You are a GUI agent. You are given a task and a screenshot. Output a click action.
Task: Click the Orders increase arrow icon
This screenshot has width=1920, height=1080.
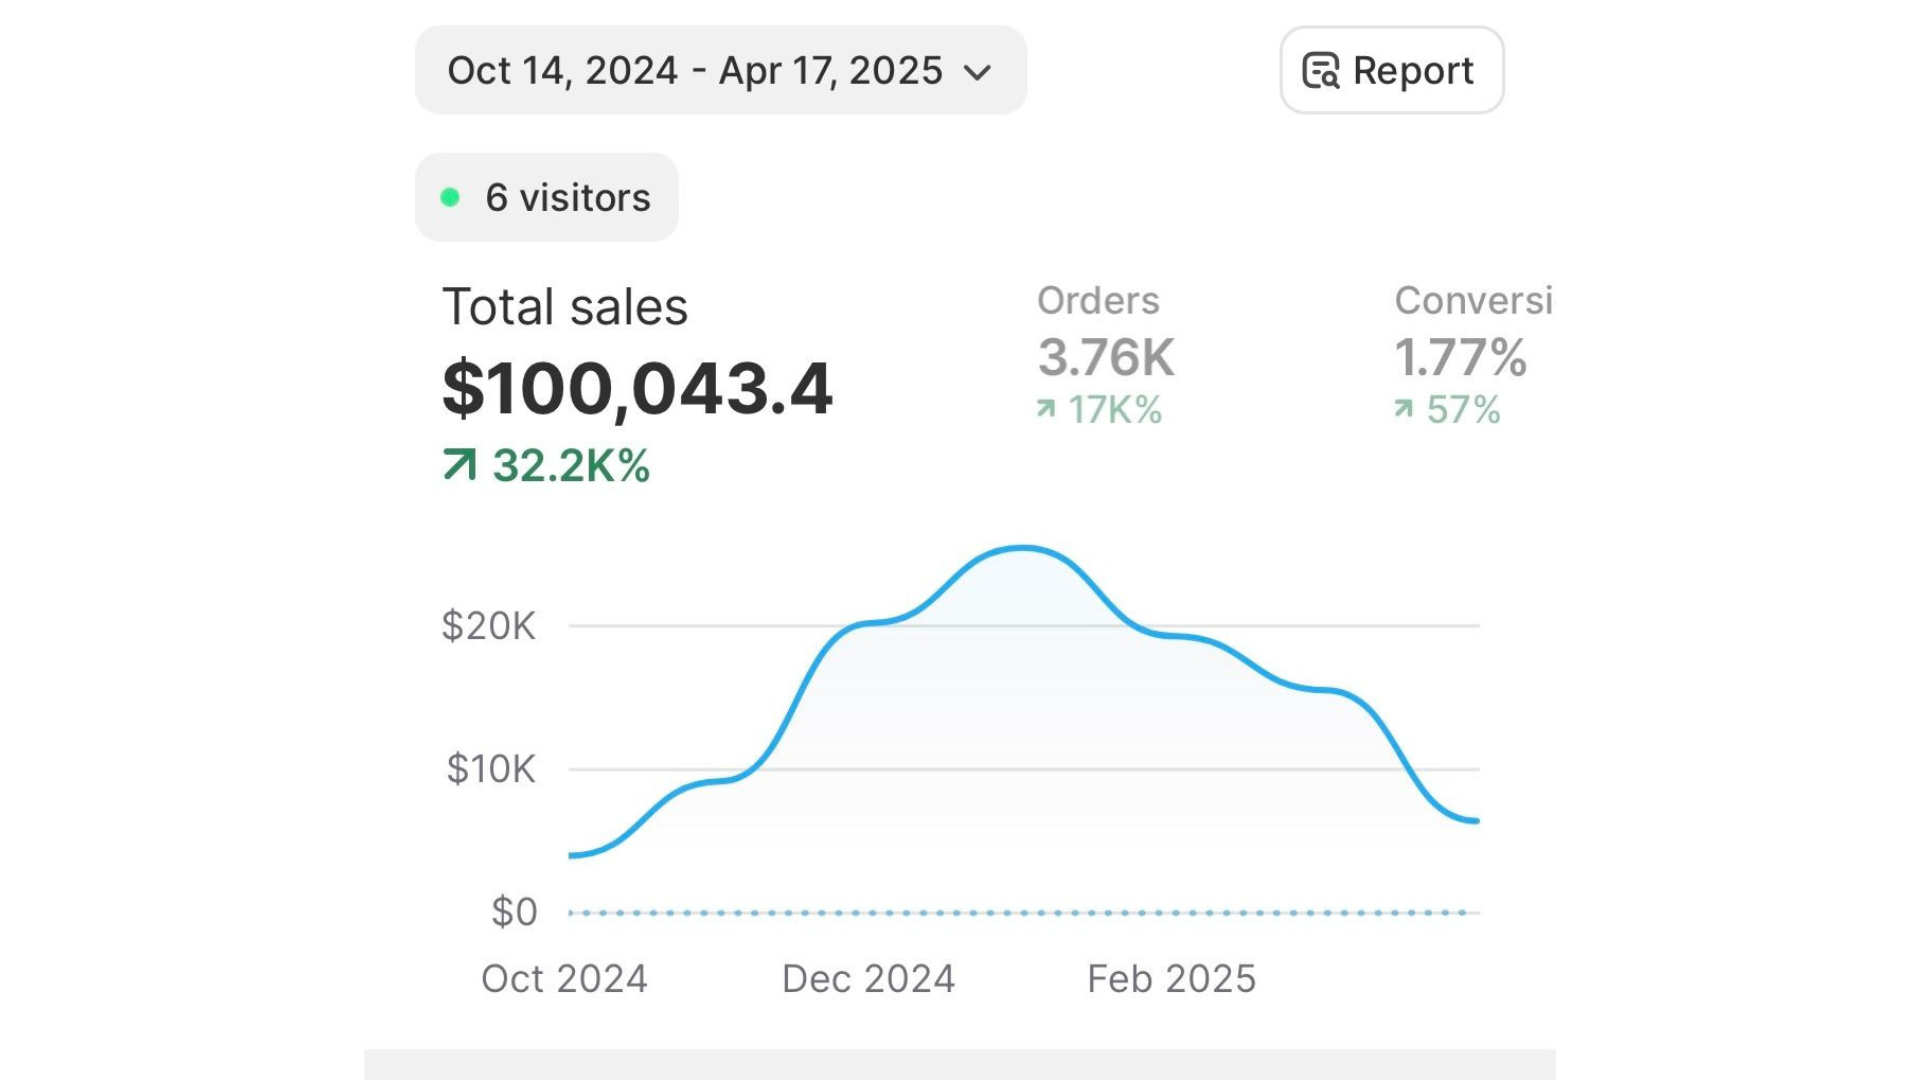pos(1046,409)
